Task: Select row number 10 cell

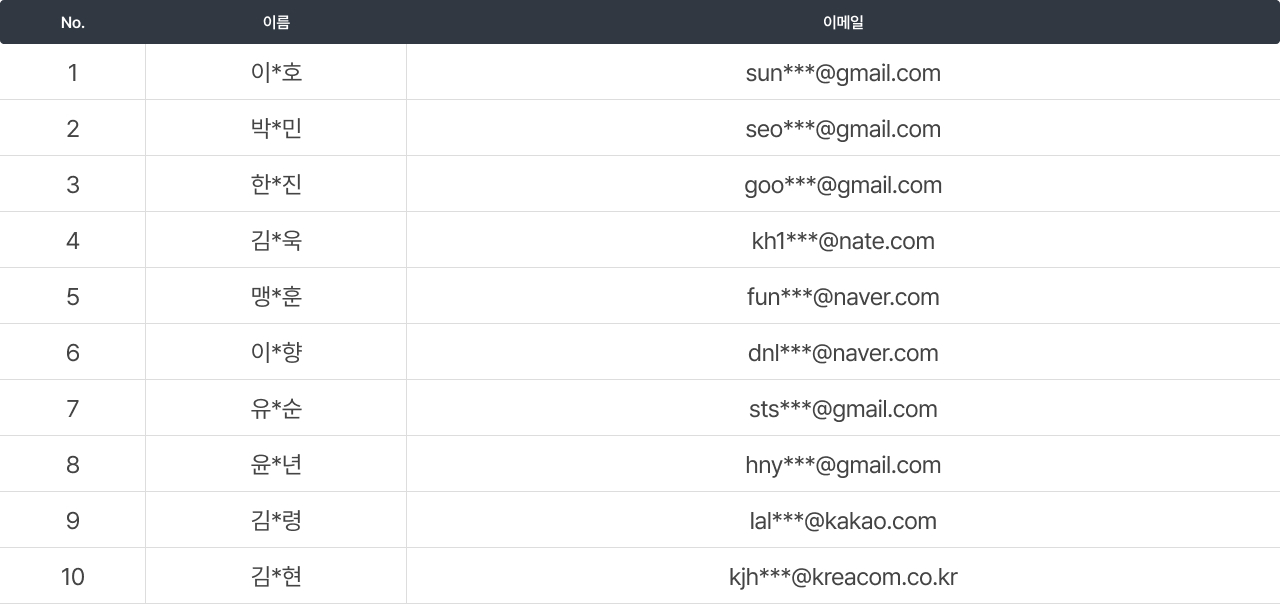Action: pos(72,577)
